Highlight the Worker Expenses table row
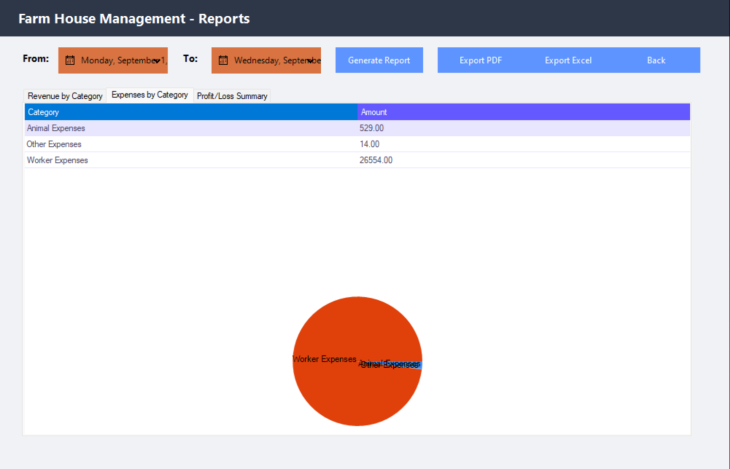This screenshot has height=469, width=730. coord(190,160)
